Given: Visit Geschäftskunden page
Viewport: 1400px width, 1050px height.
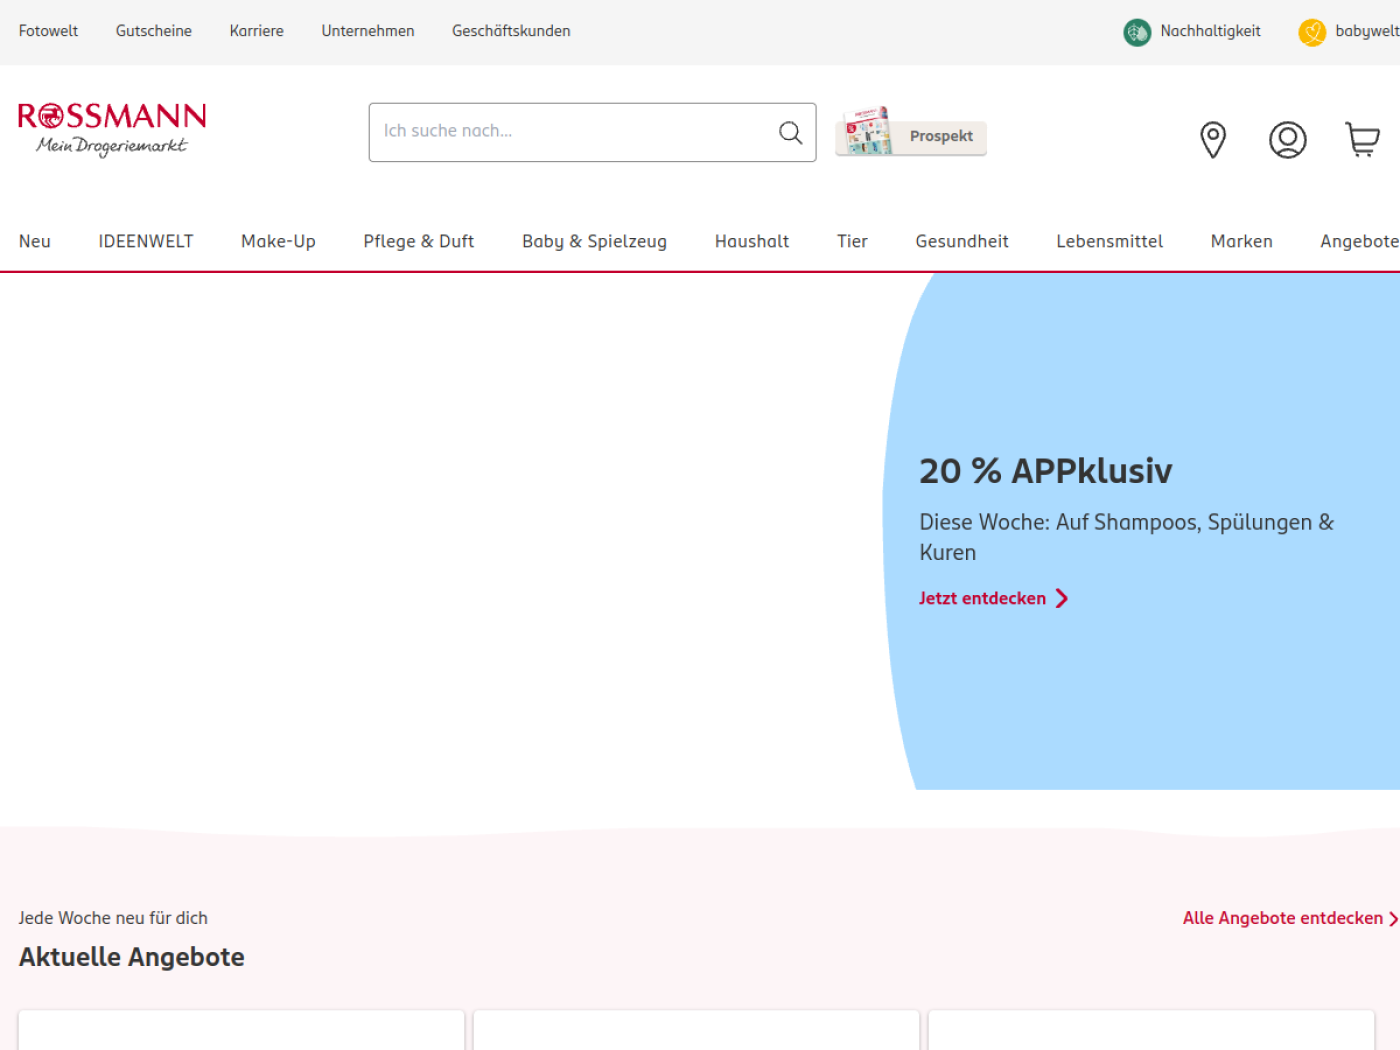Looking at the screenshot, I should pos(511,31).
